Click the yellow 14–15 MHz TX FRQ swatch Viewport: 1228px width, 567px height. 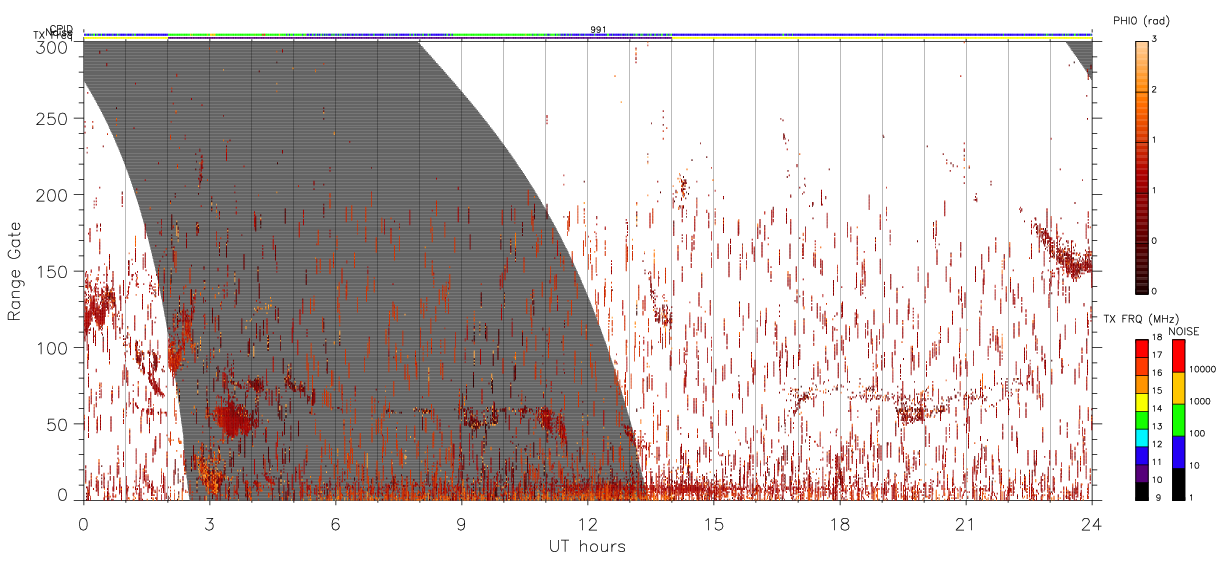[x=1141, y=402]
